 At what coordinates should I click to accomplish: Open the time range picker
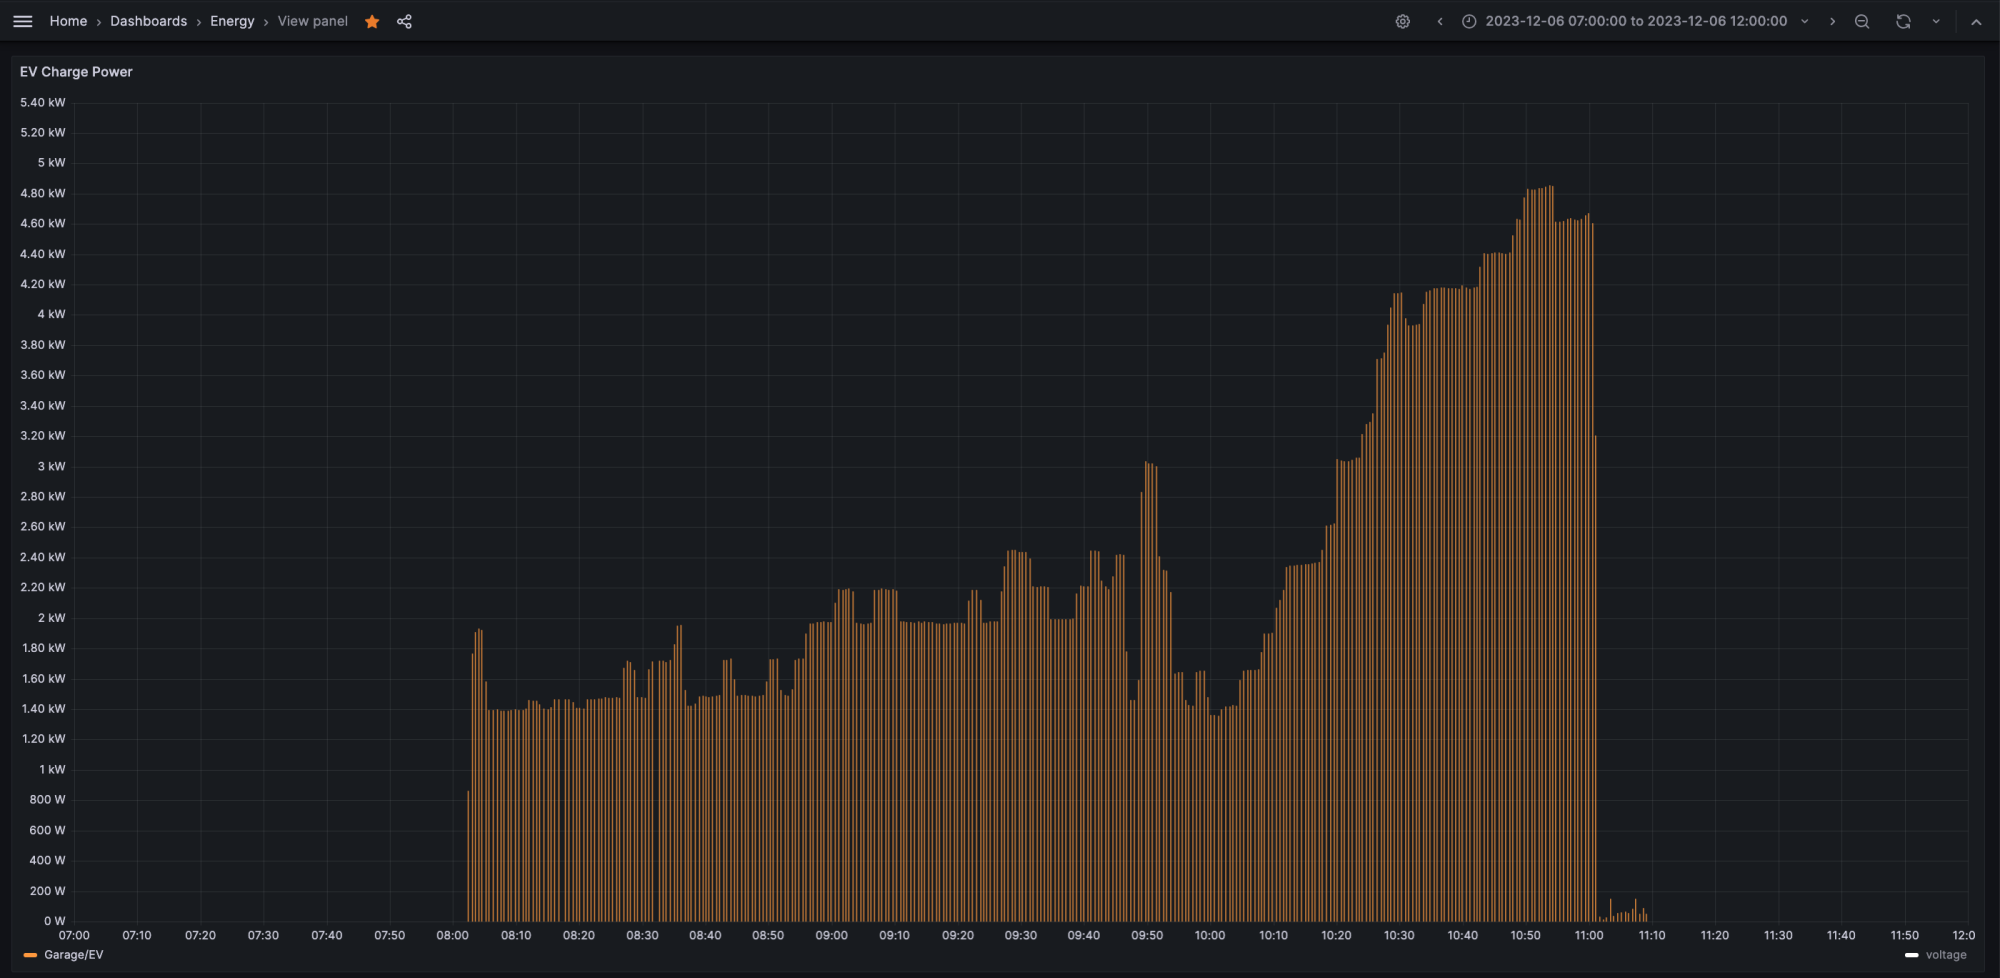coord(1636,21)
